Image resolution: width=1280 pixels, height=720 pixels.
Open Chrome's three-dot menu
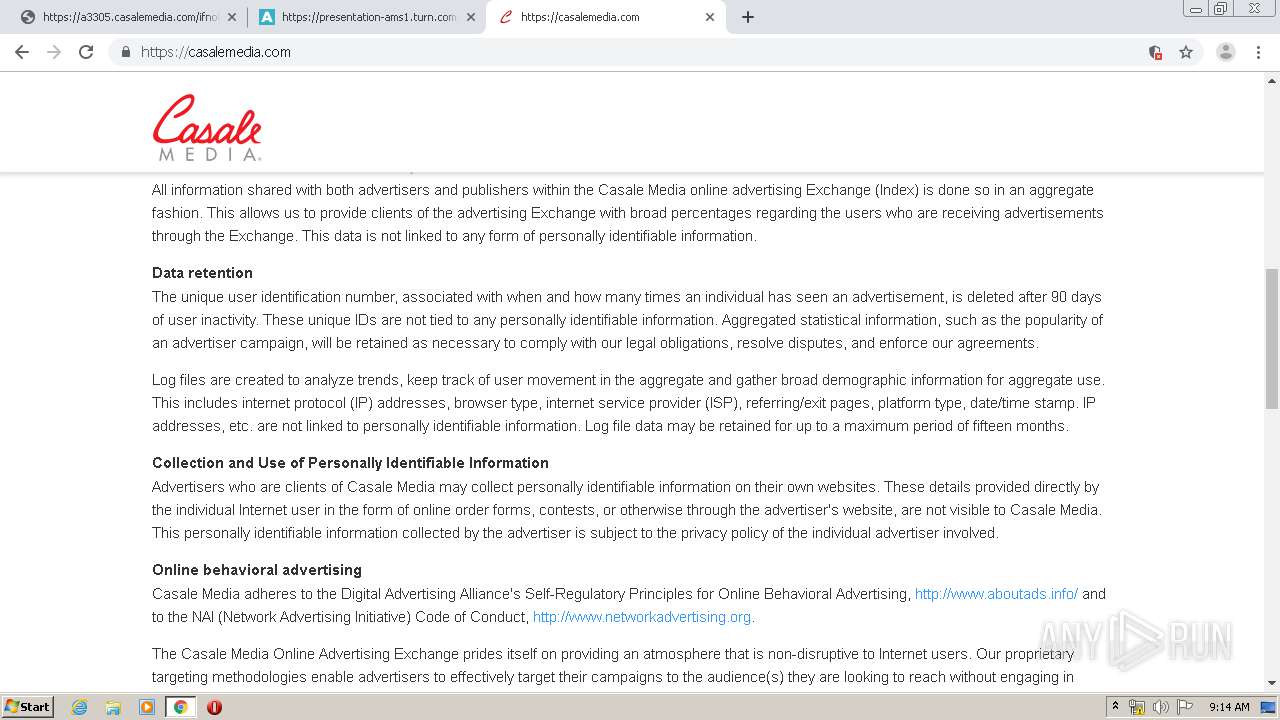click(x=1258, y=52)
